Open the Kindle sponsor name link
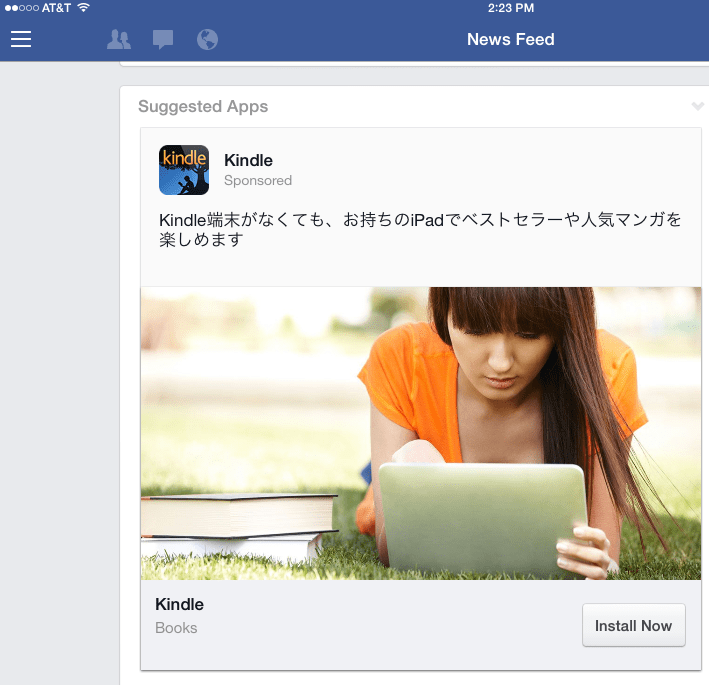This screenshot has width=709, height=685. coord(248,161)
